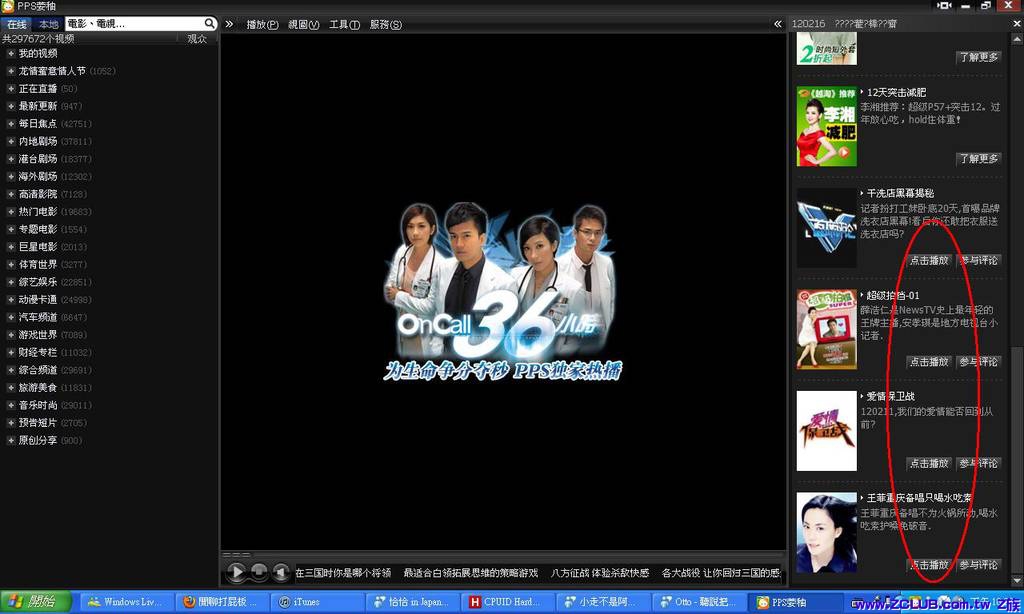Click the scrolling ad text 在三国时你是哪个将领
1024x614 pixels.
point(343,573)
